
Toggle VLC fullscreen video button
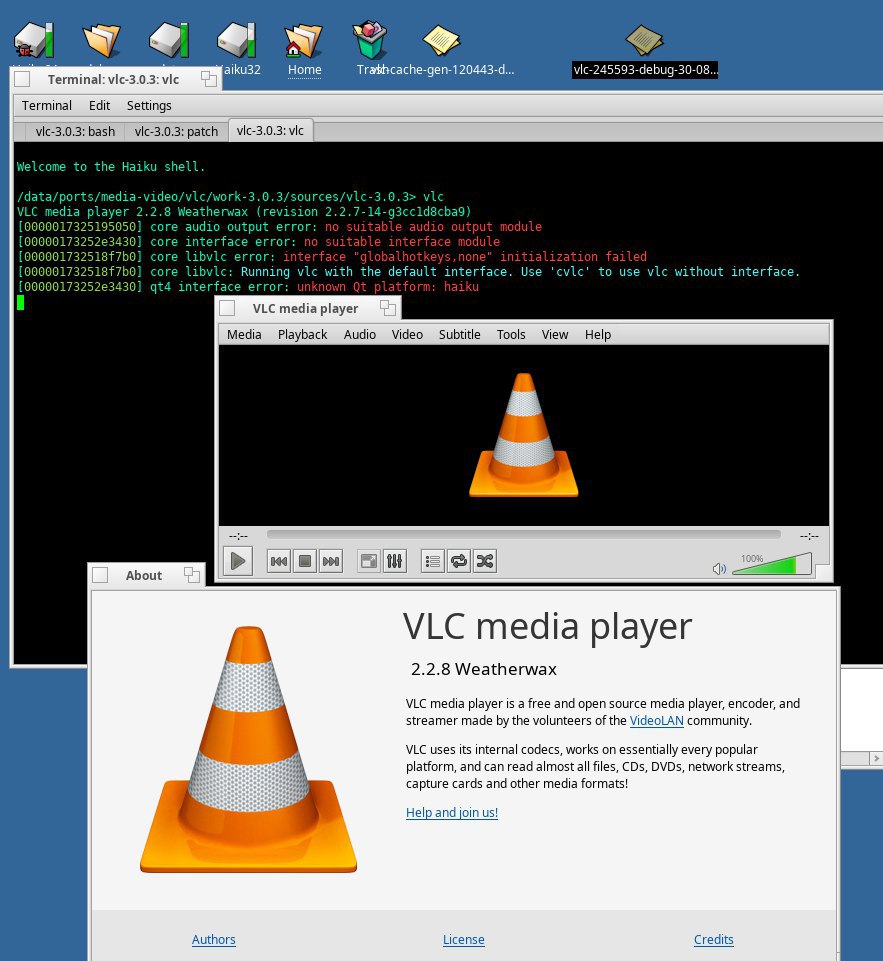369,561
